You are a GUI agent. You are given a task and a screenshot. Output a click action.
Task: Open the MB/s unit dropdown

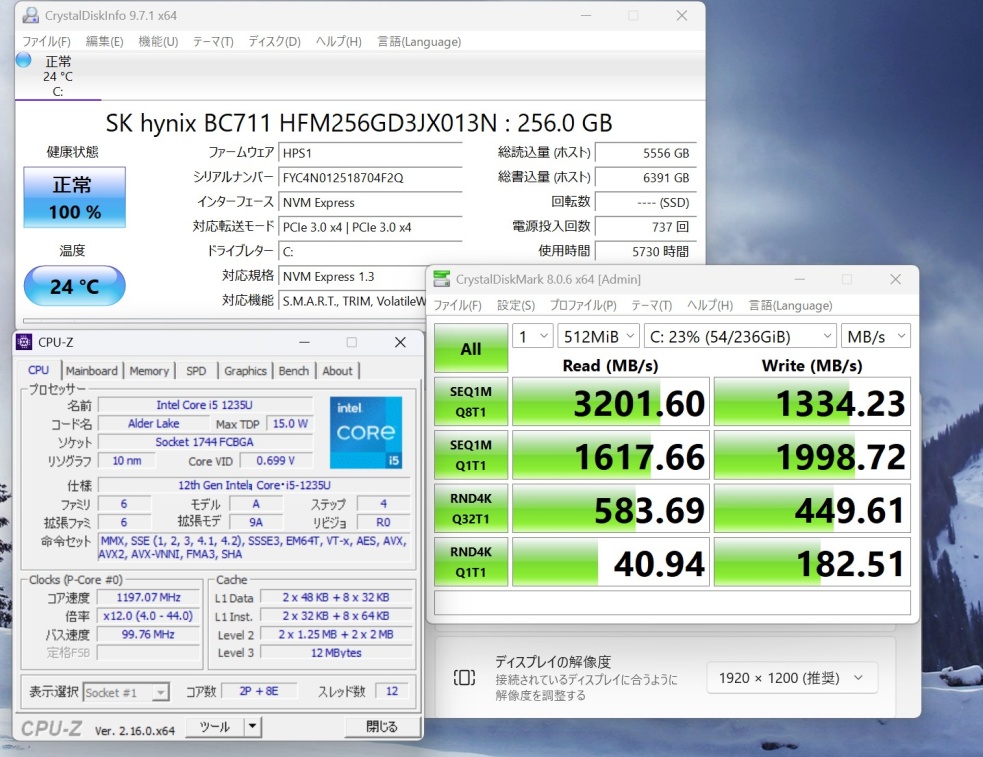(x=875, y=336)
